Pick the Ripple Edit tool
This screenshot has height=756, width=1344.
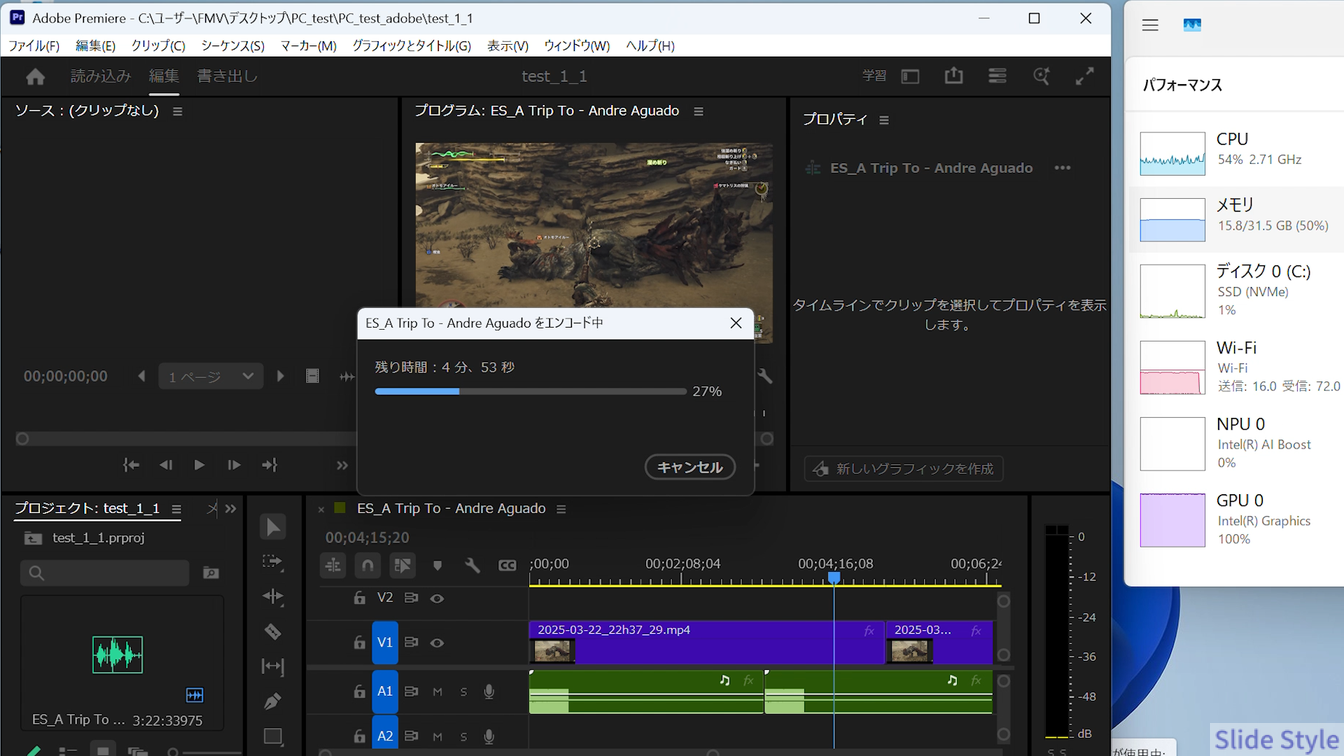tap(272, 596)
